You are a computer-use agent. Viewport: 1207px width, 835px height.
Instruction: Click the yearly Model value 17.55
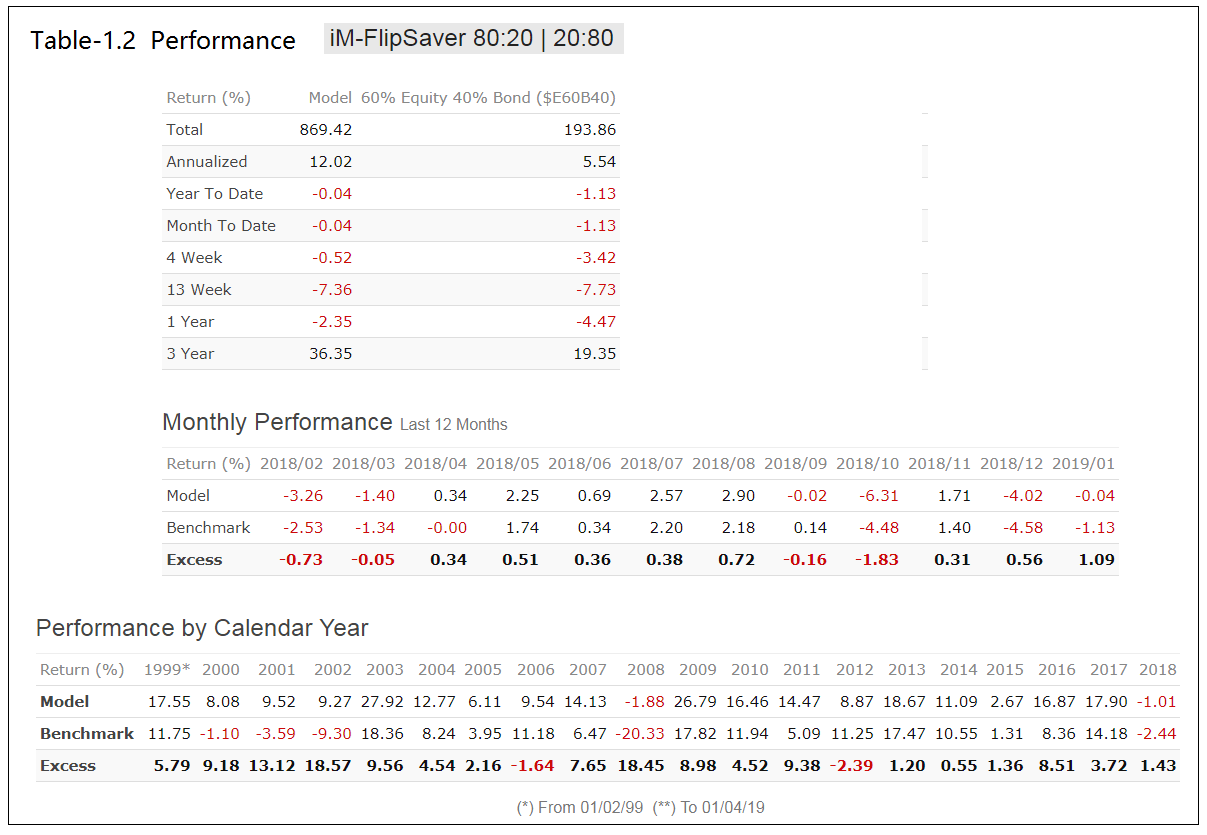(x=169, y=702)
